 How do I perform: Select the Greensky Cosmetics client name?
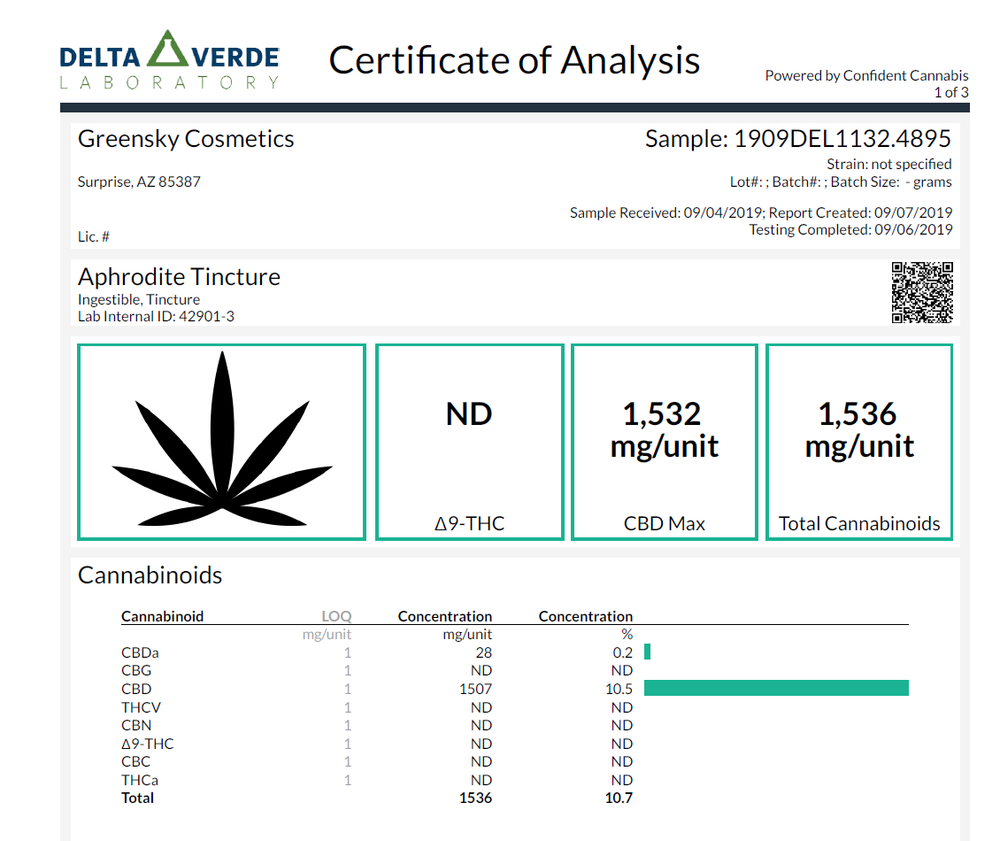coord(186,139)
